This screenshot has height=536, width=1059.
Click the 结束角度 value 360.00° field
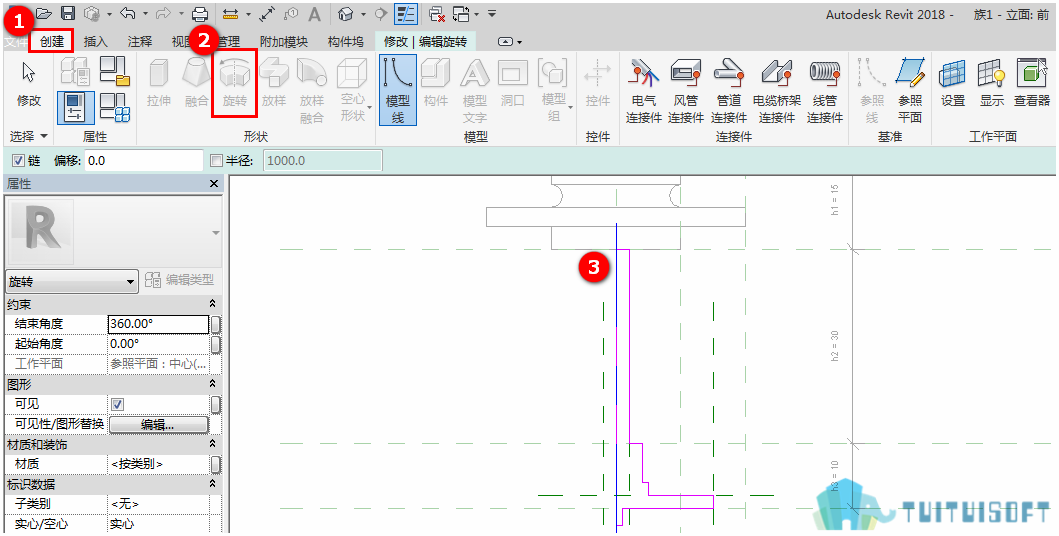point(158,324)
